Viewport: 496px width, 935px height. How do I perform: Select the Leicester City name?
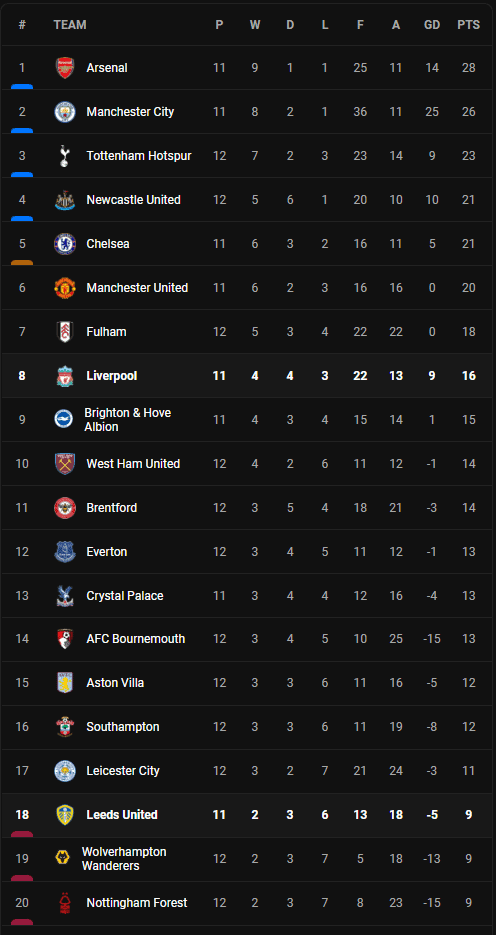click(123, 770)
